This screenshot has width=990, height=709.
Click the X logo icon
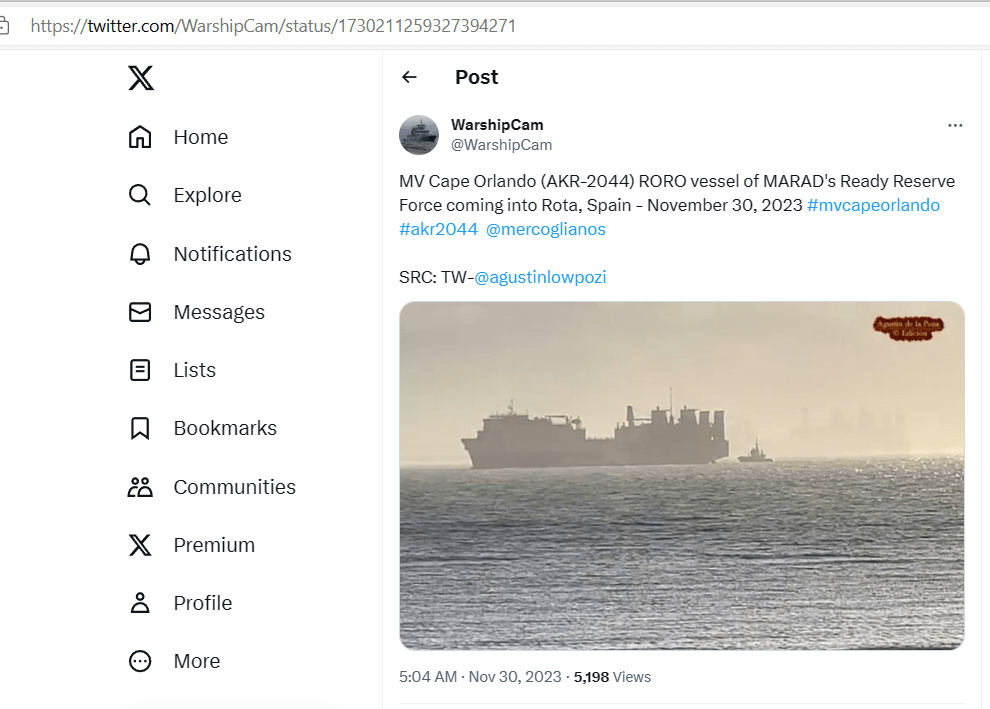tap(141, 78)
